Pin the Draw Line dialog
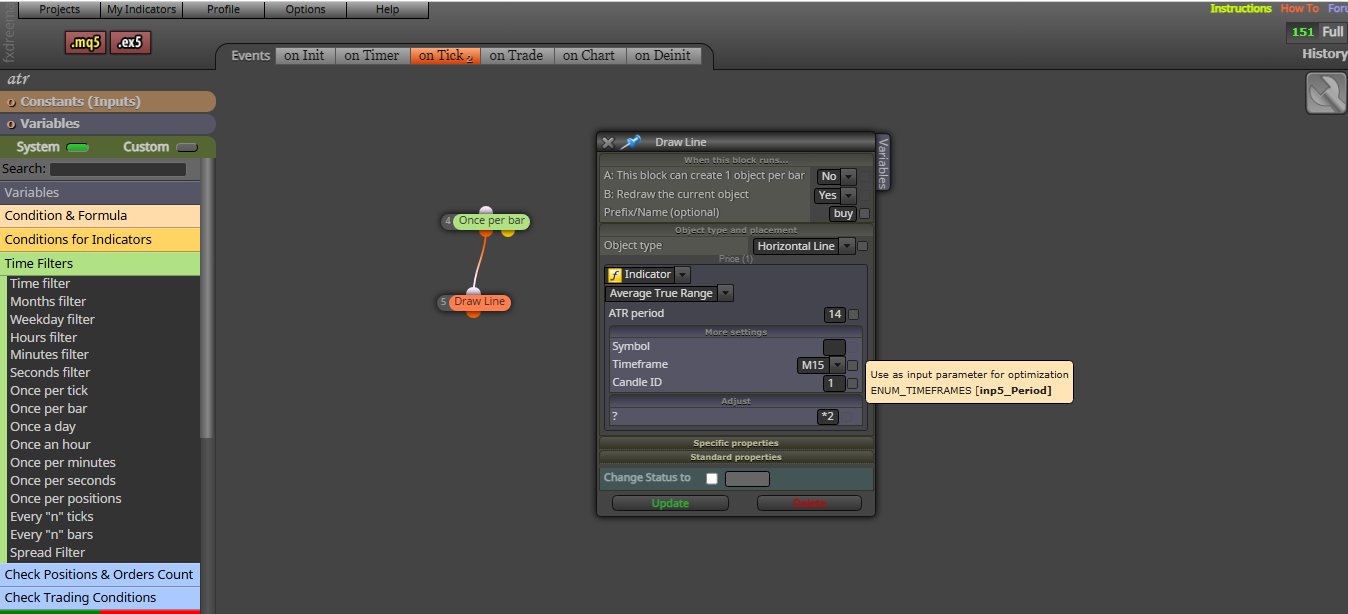The image size is (1348, 614). coord(630,143)
